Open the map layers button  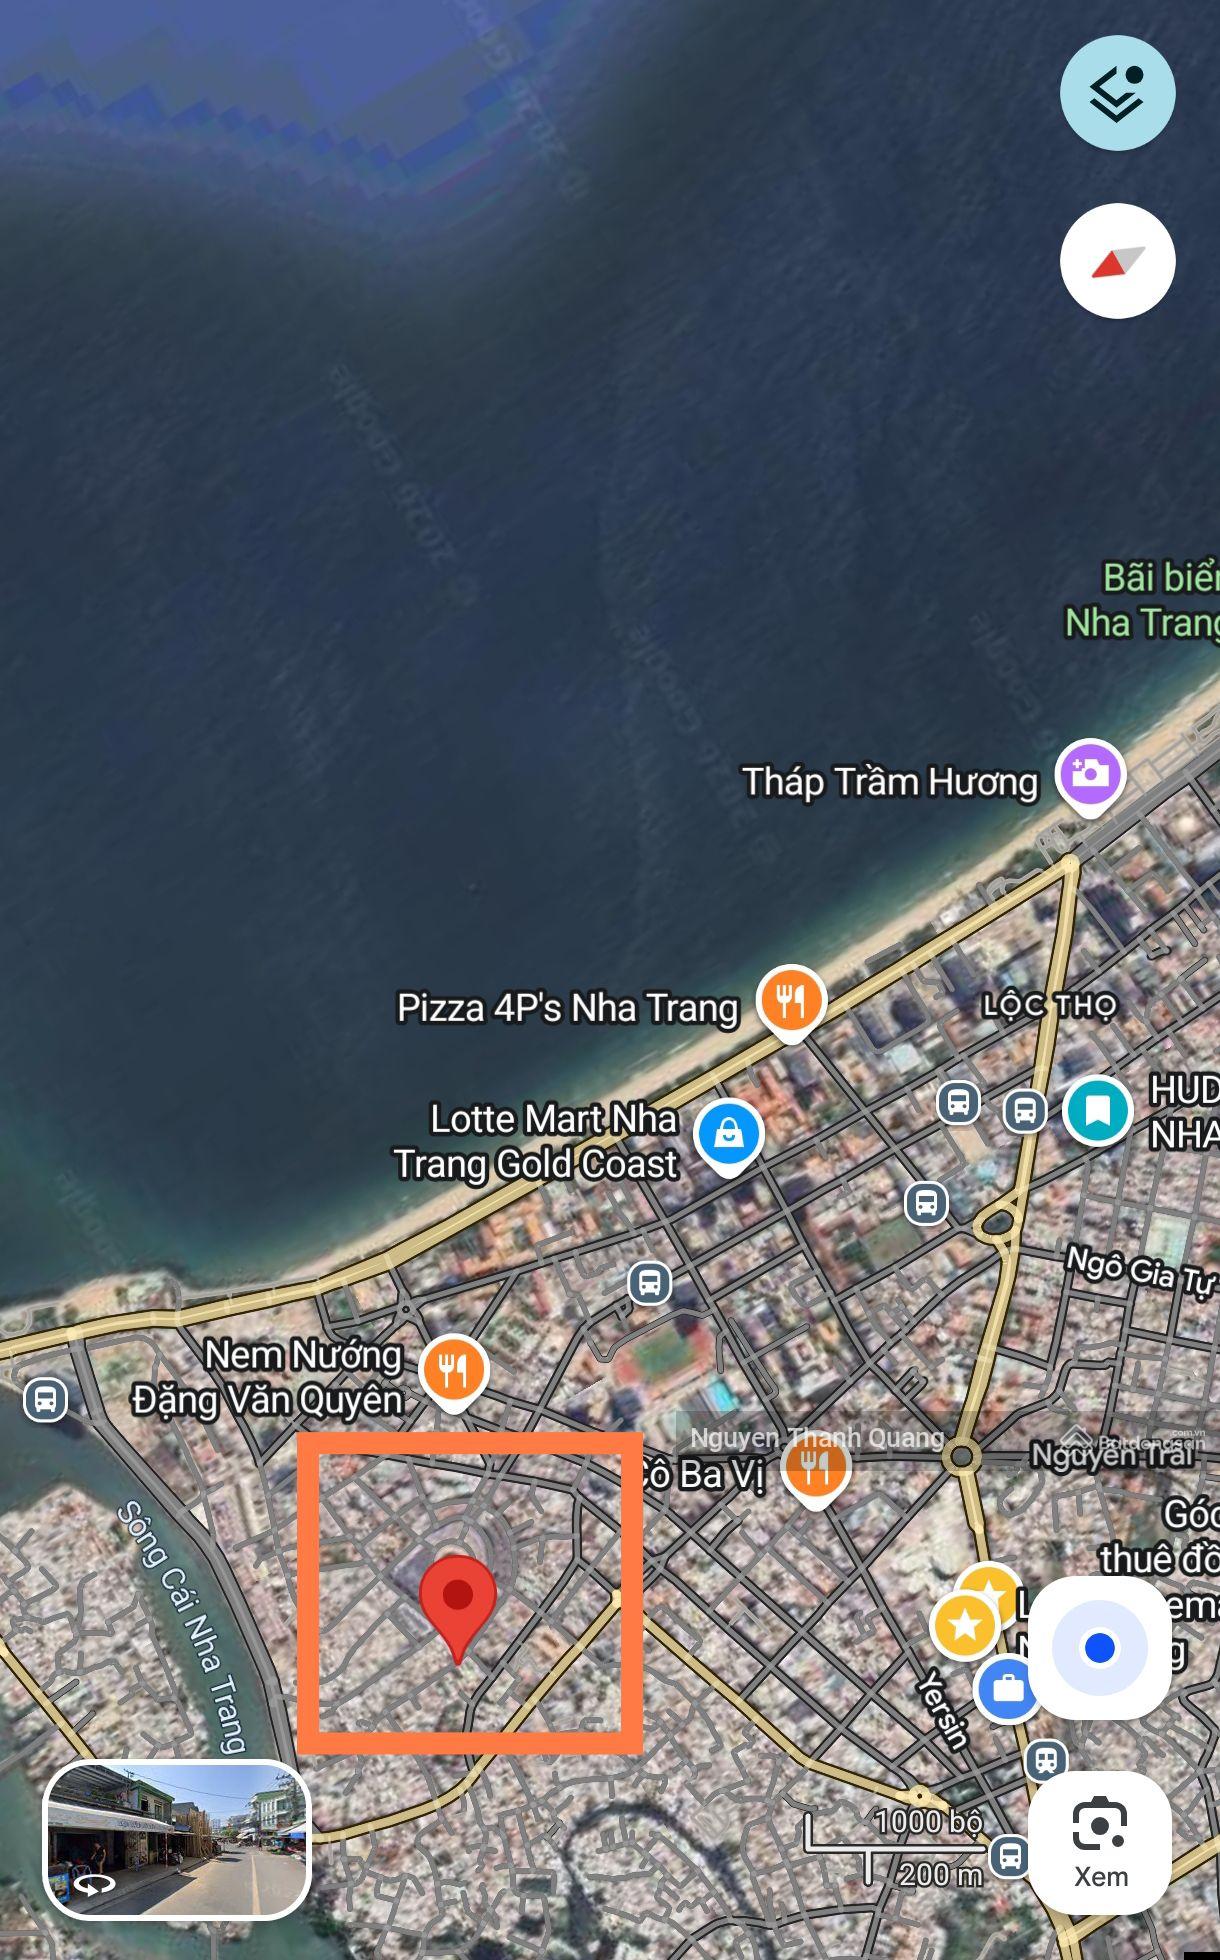point(1117,93)
